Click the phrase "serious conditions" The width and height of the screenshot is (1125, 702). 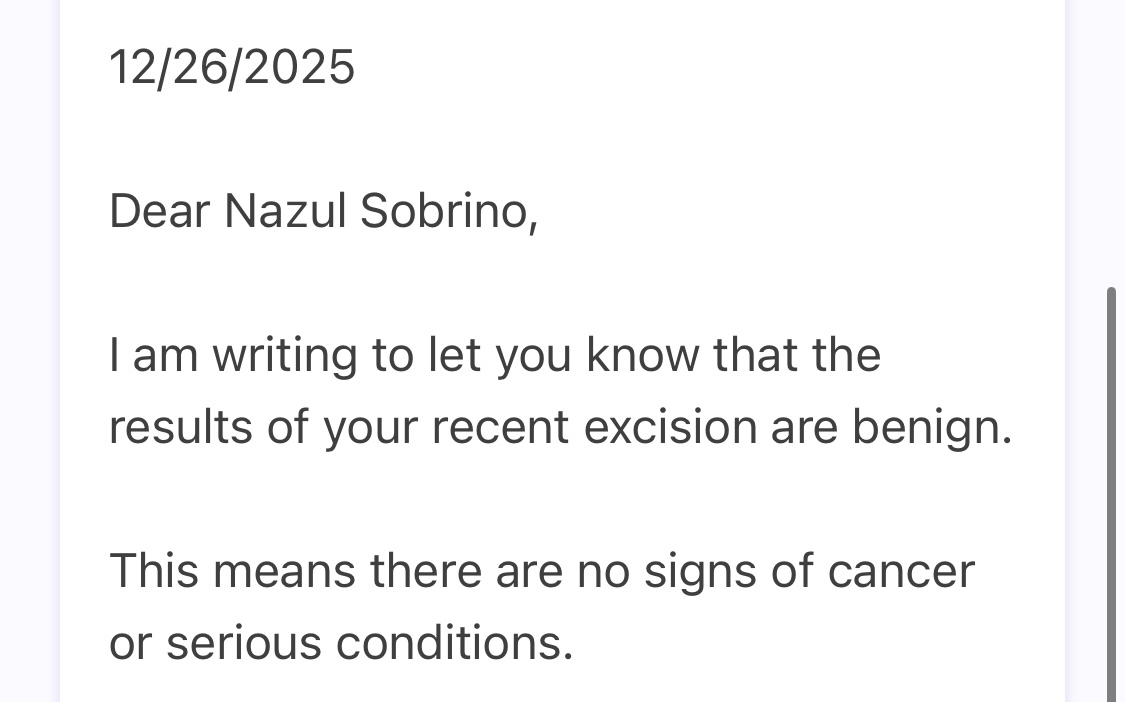(369, 643)
